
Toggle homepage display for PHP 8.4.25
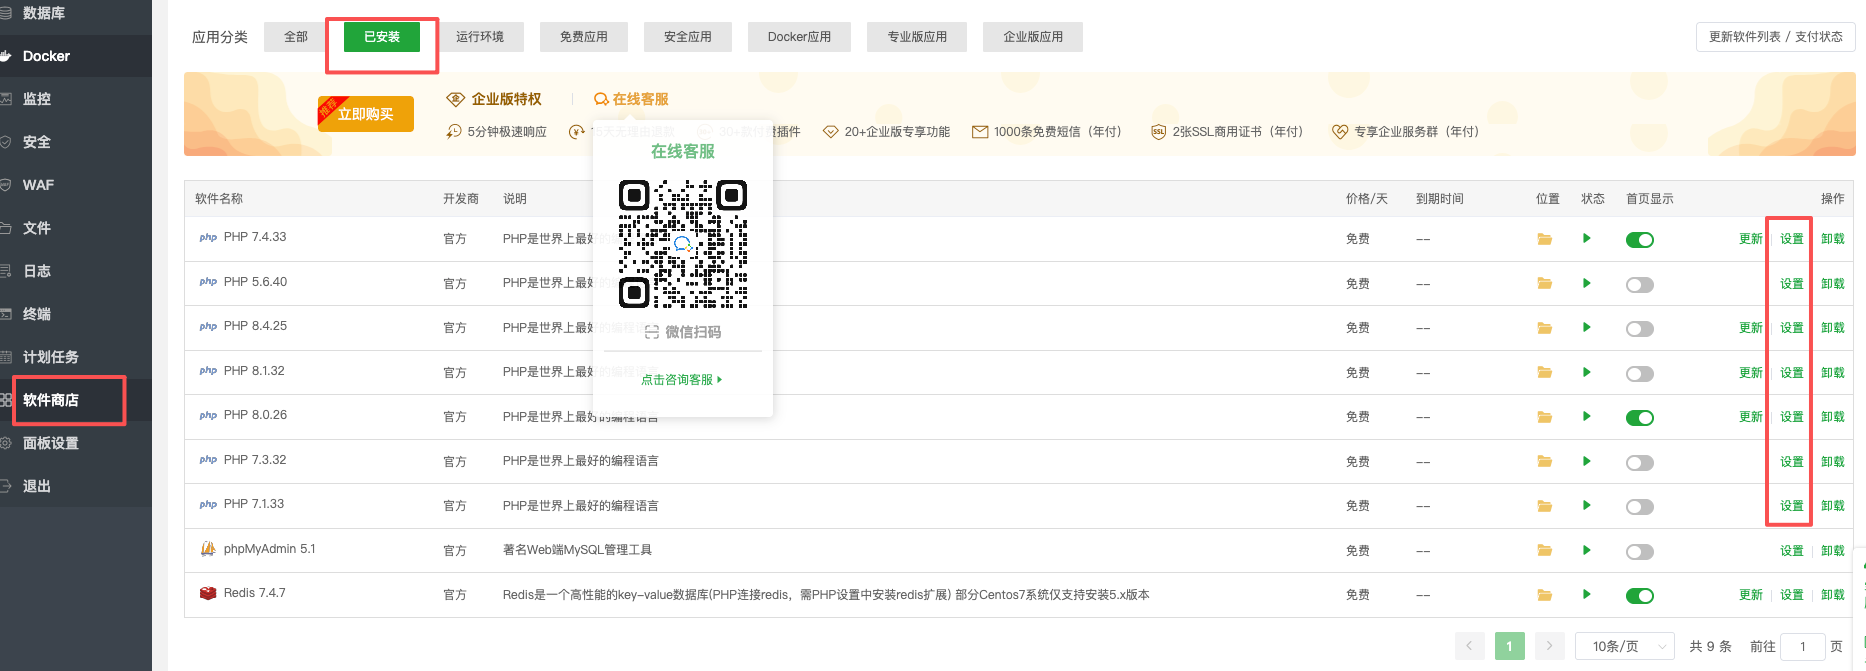coord(1640,329)
